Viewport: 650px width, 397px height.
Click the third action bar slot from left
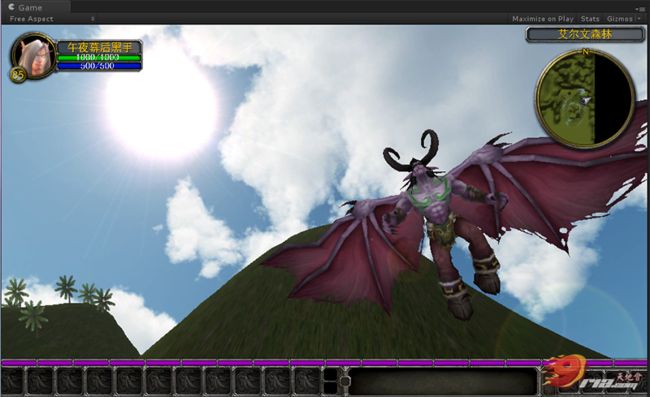(70, 381)
